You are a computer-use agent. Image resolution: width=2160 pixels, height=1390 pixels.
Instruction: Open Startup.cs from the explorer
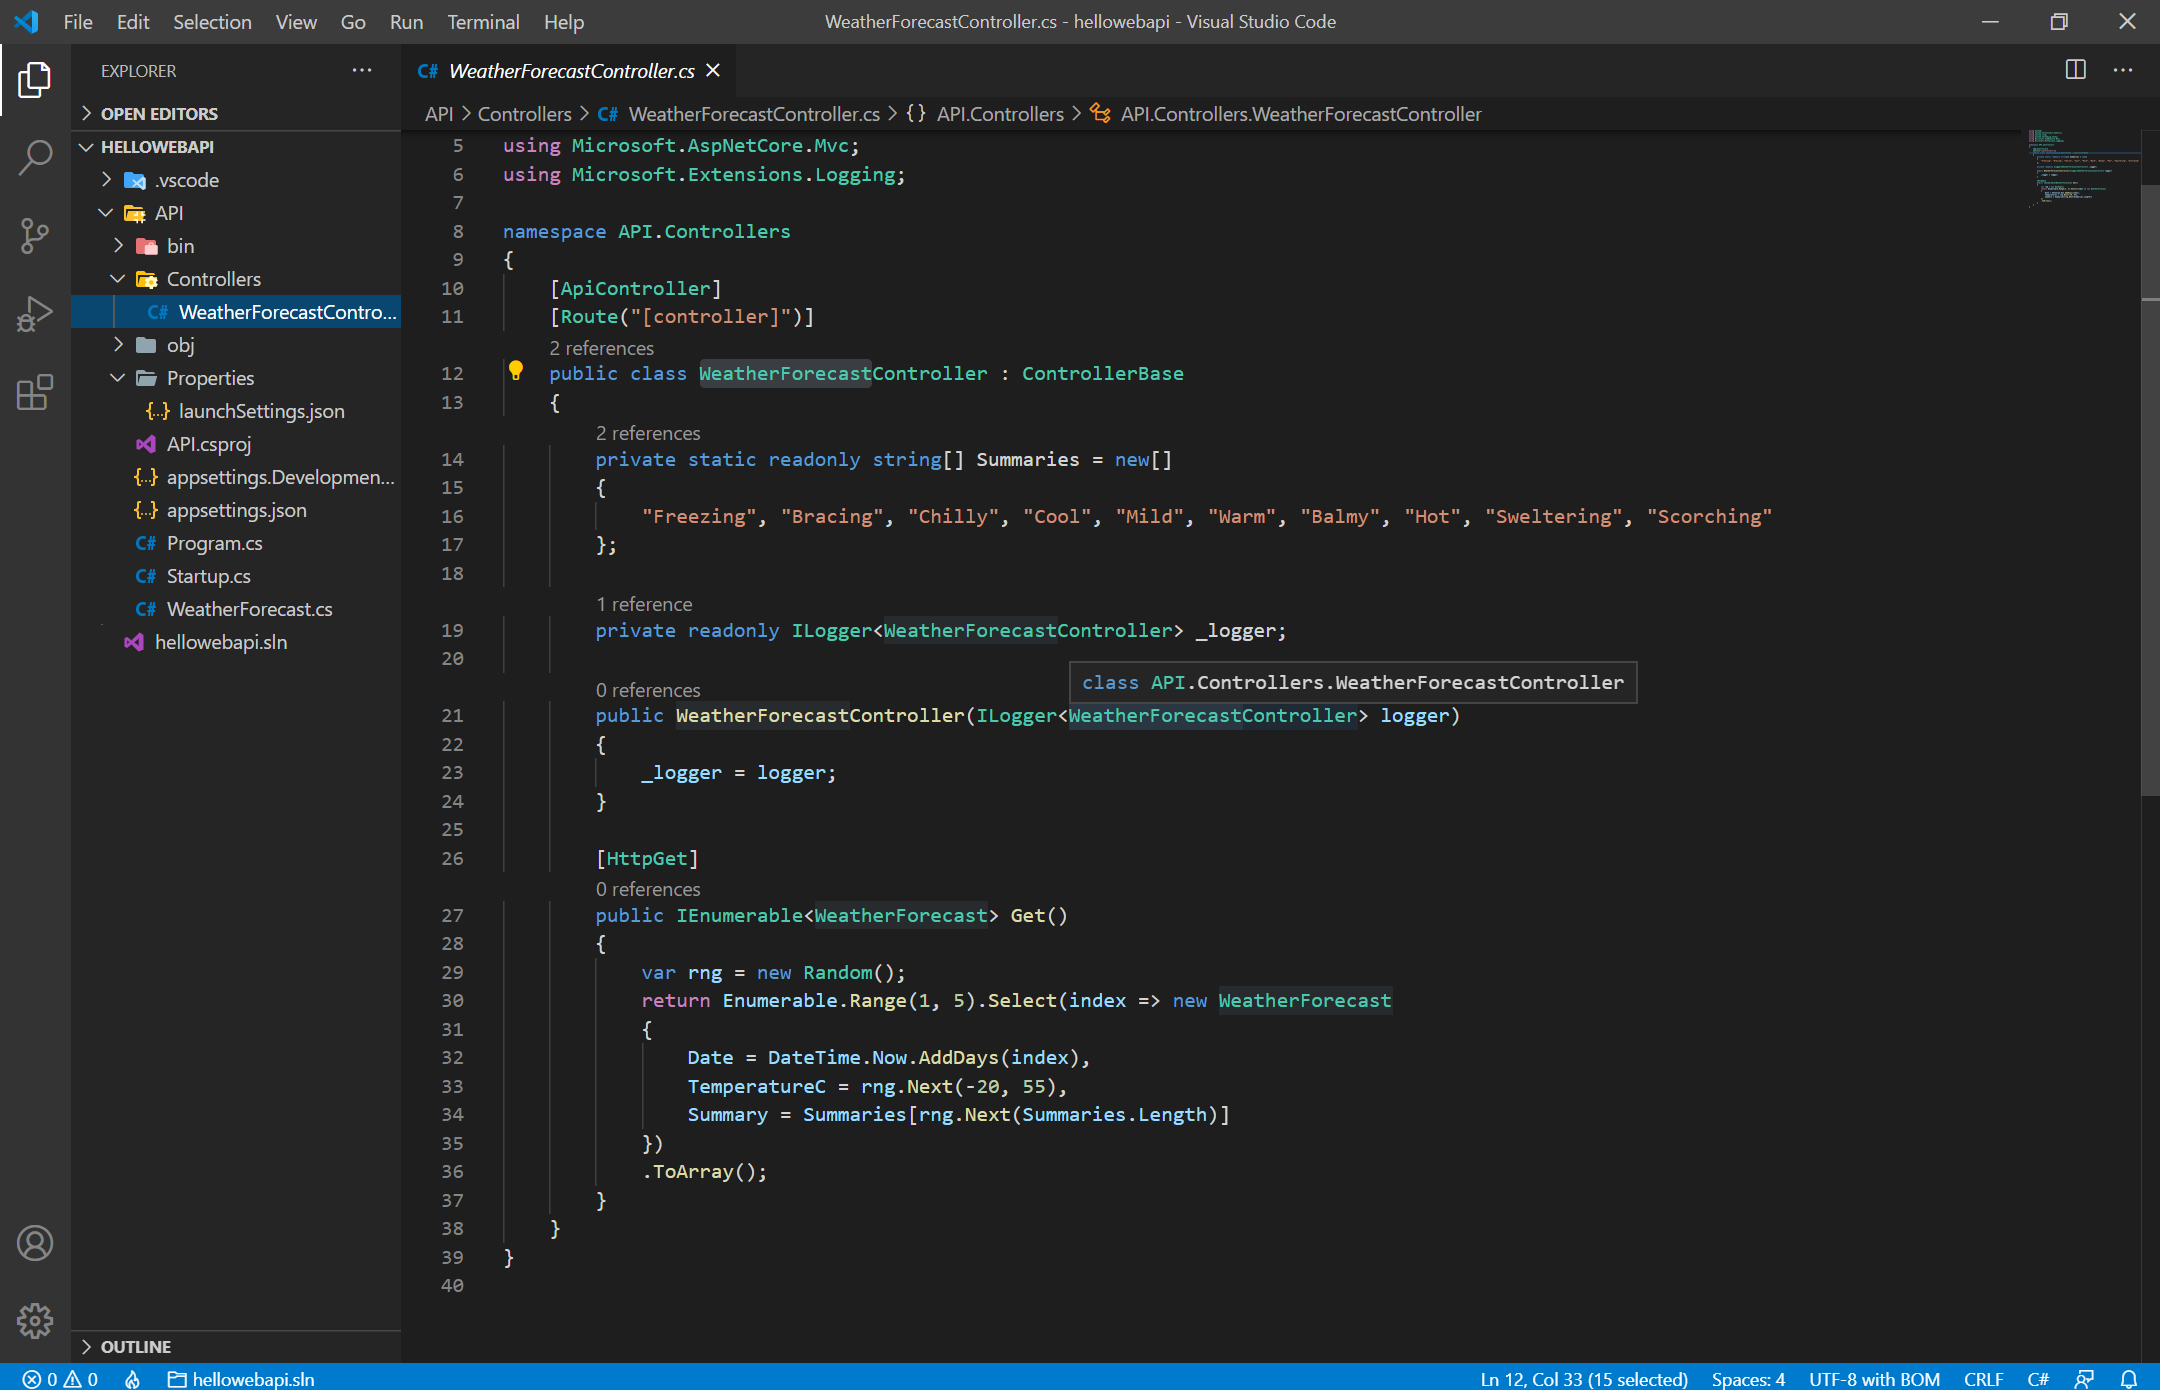click(x=208, y=576)
